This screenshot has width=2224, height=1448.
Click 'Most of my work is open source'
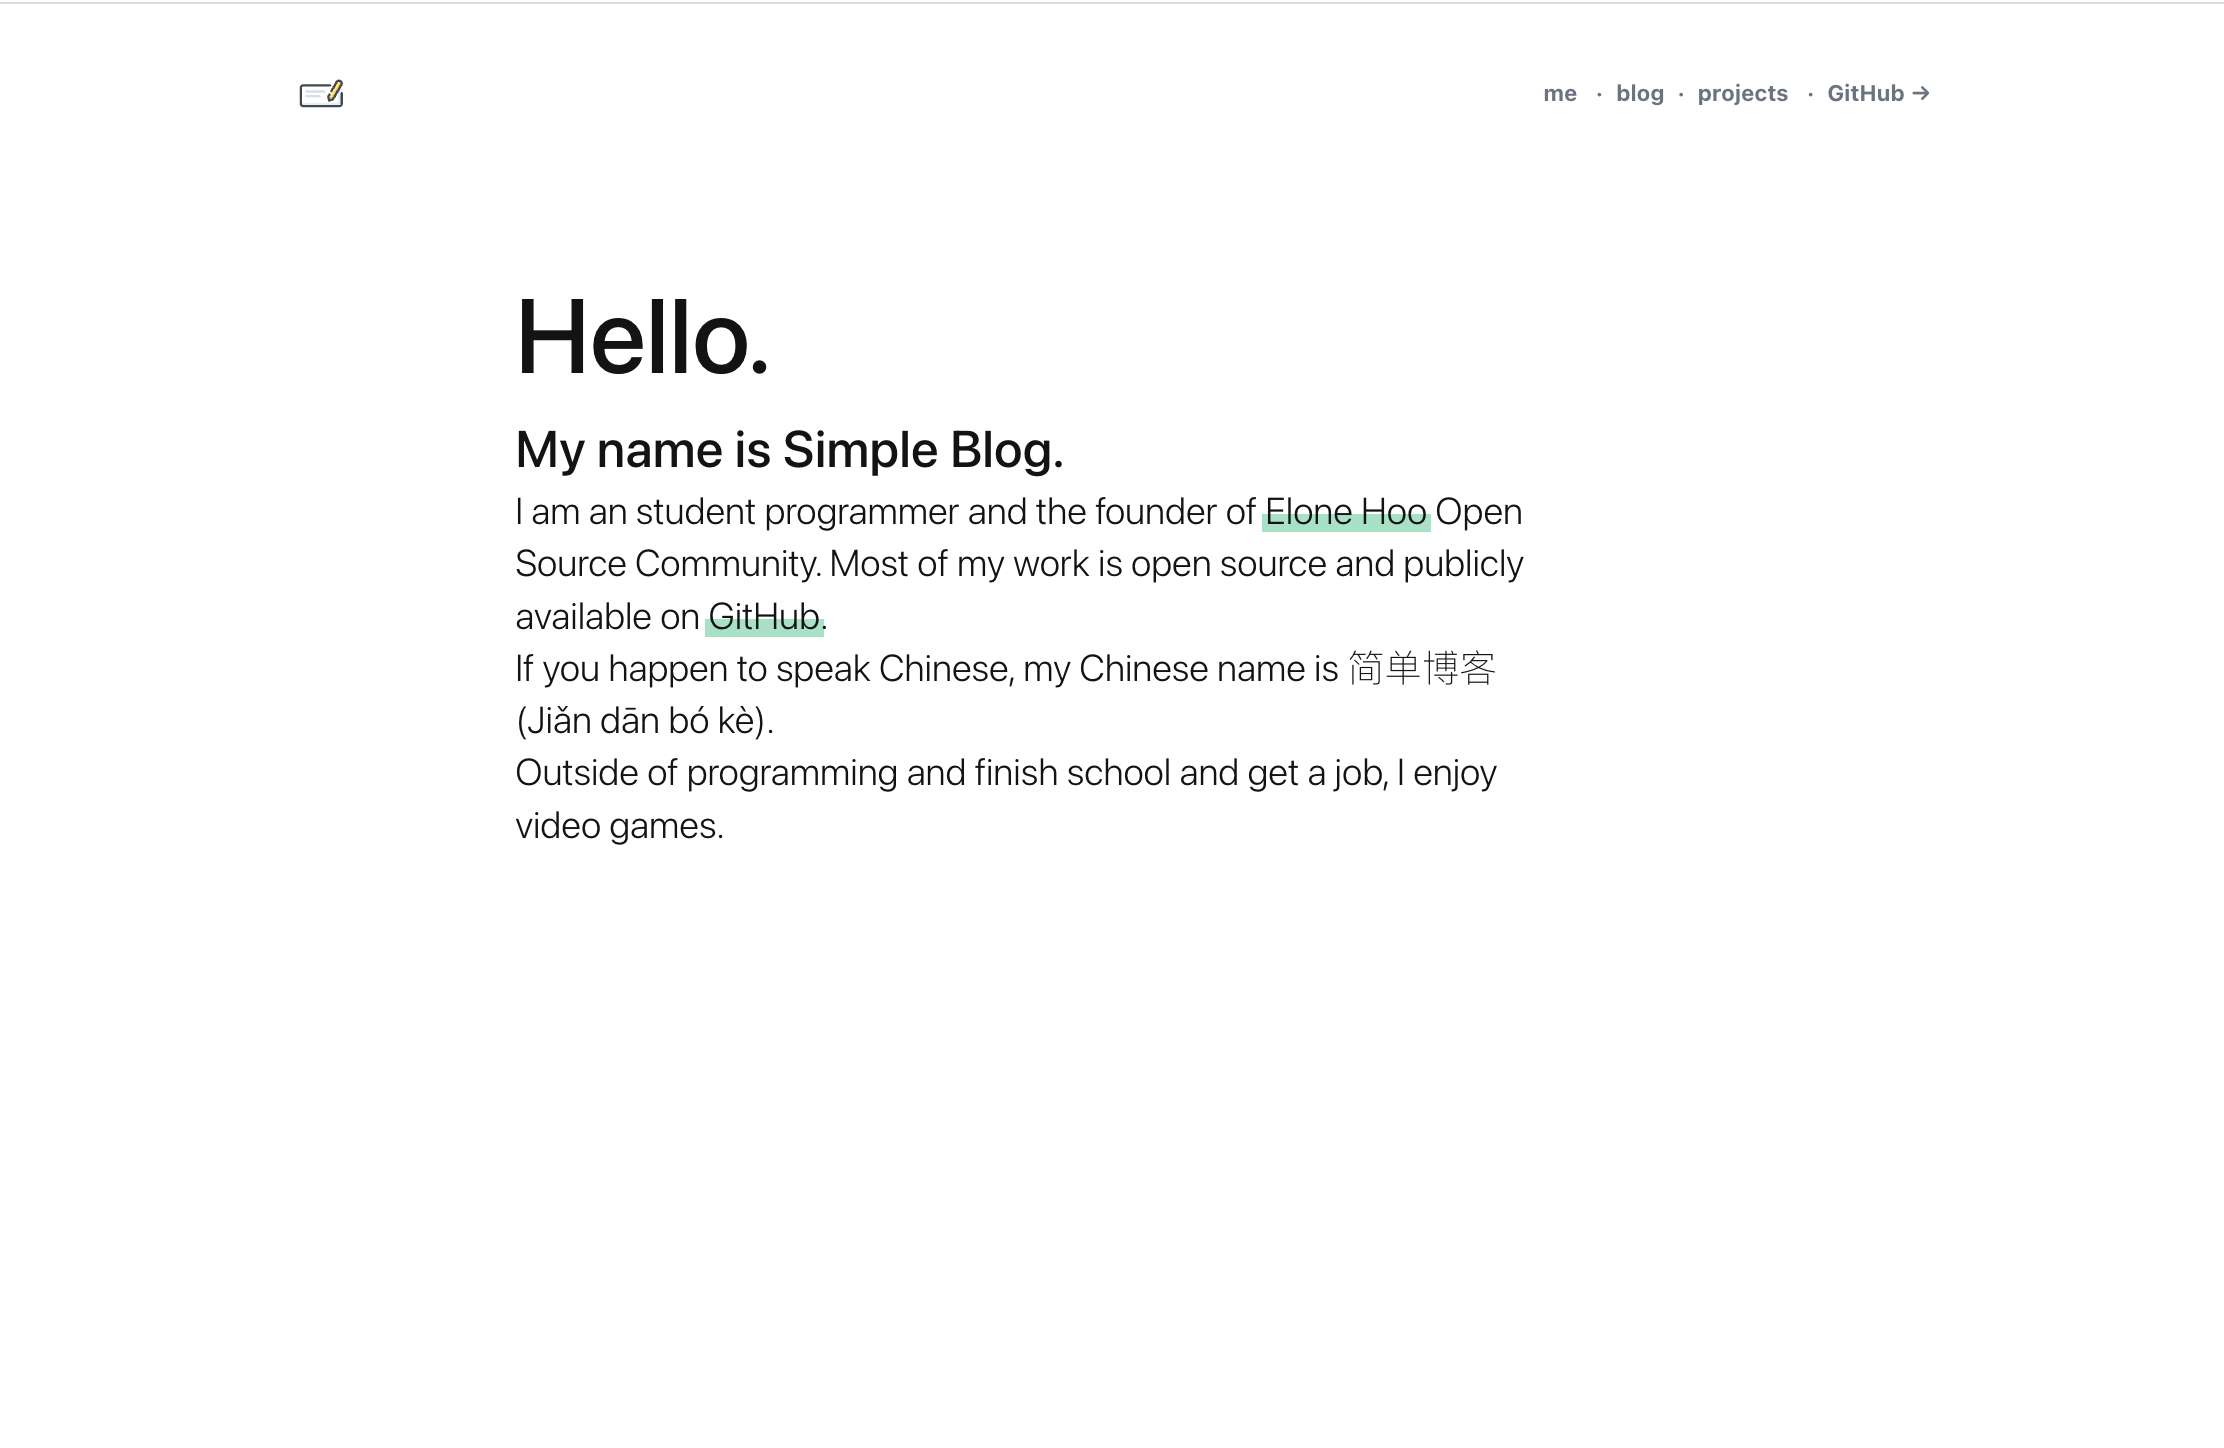point(1078,564)
